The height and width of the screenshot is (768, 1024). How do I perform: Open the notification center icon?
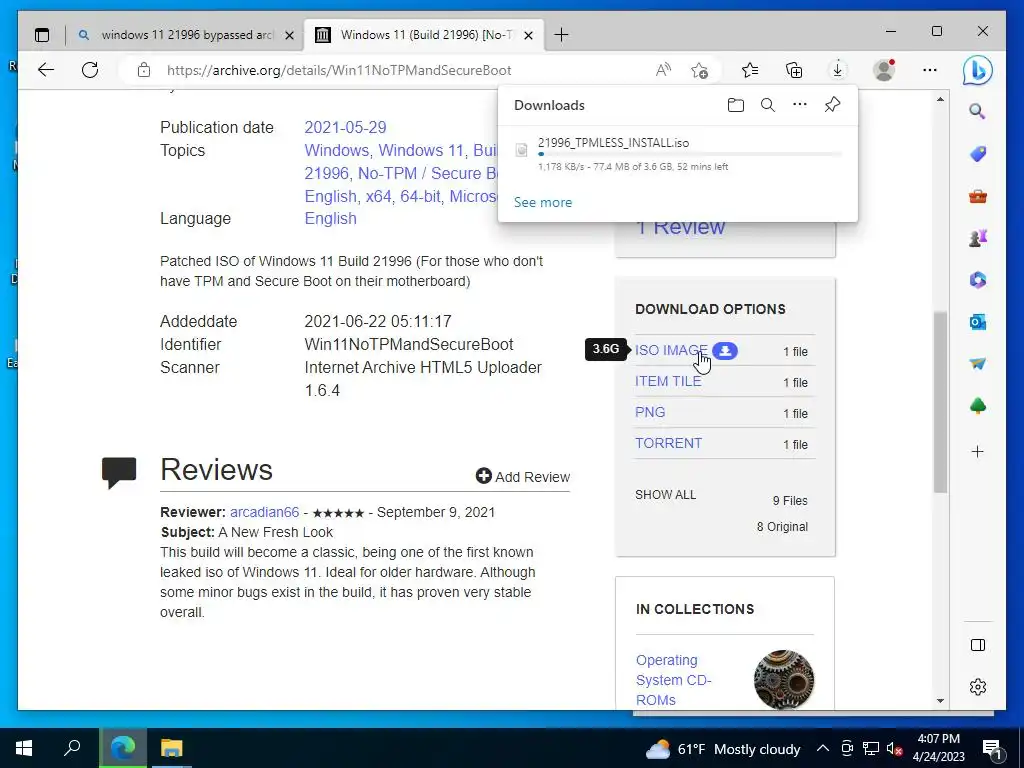(x=992, y=748)
